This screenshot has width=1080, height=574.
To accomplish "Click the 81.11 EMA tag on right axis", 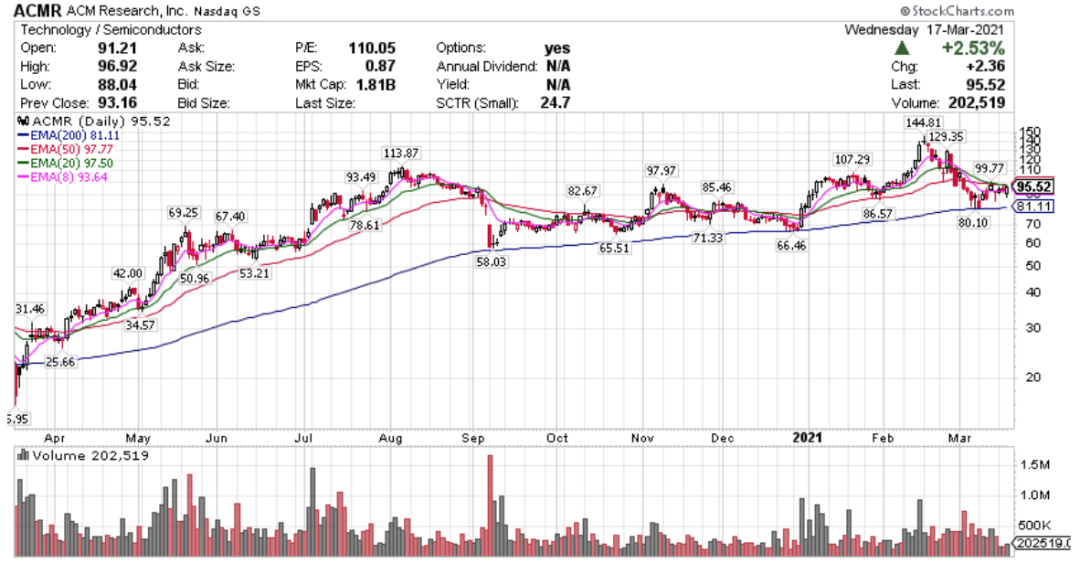I will pos(1033,206).
